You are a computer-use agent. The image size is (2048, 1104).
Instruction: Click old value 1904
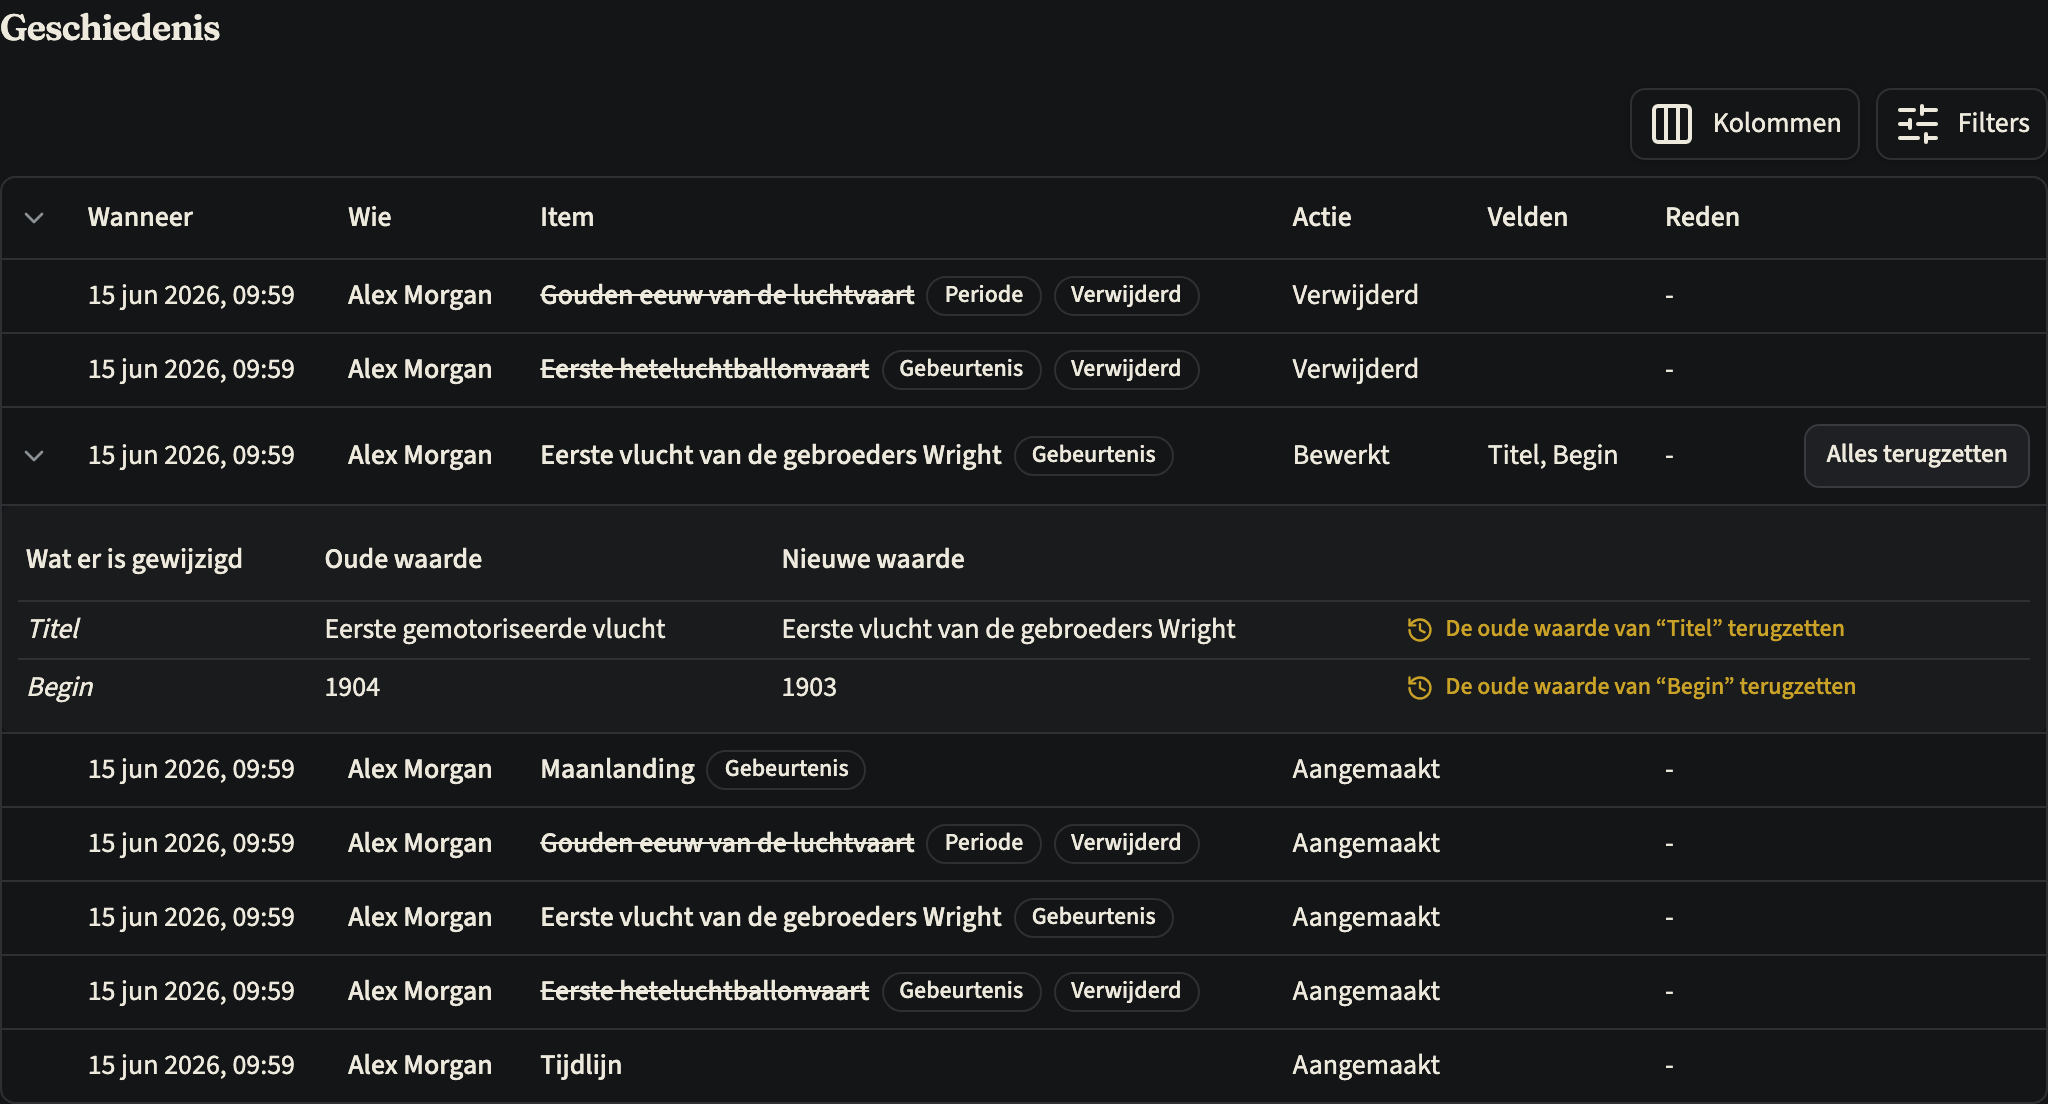[x=352, y=687]
